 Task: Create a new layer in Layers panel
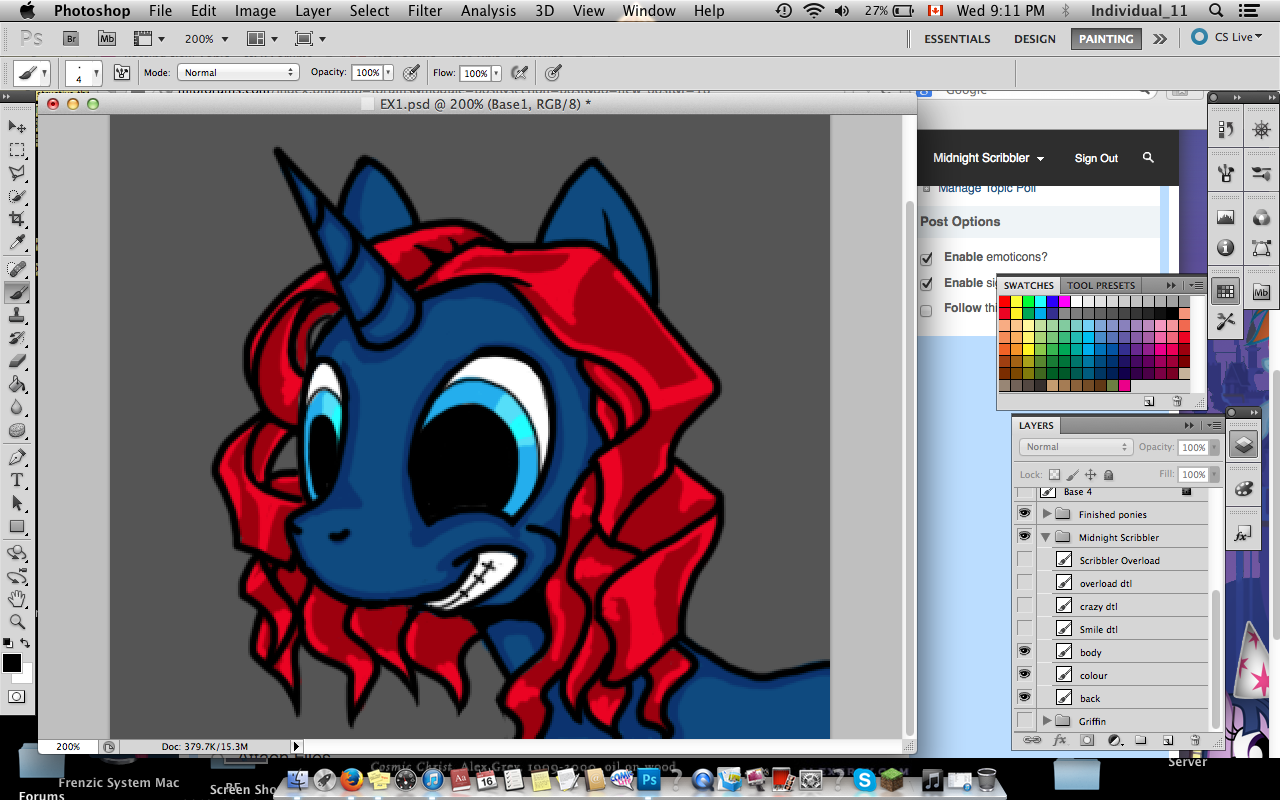coord(1167,741)
